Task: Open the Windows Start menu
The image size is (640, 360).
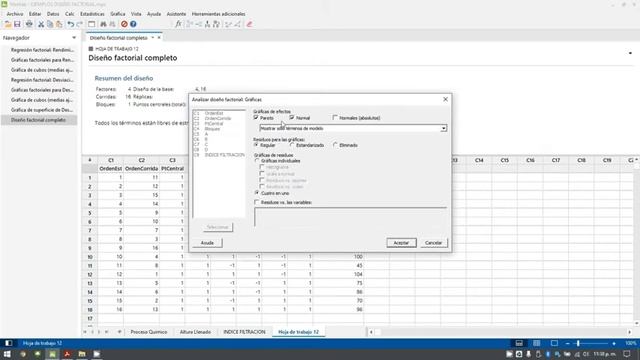Action: pos(7,354)
